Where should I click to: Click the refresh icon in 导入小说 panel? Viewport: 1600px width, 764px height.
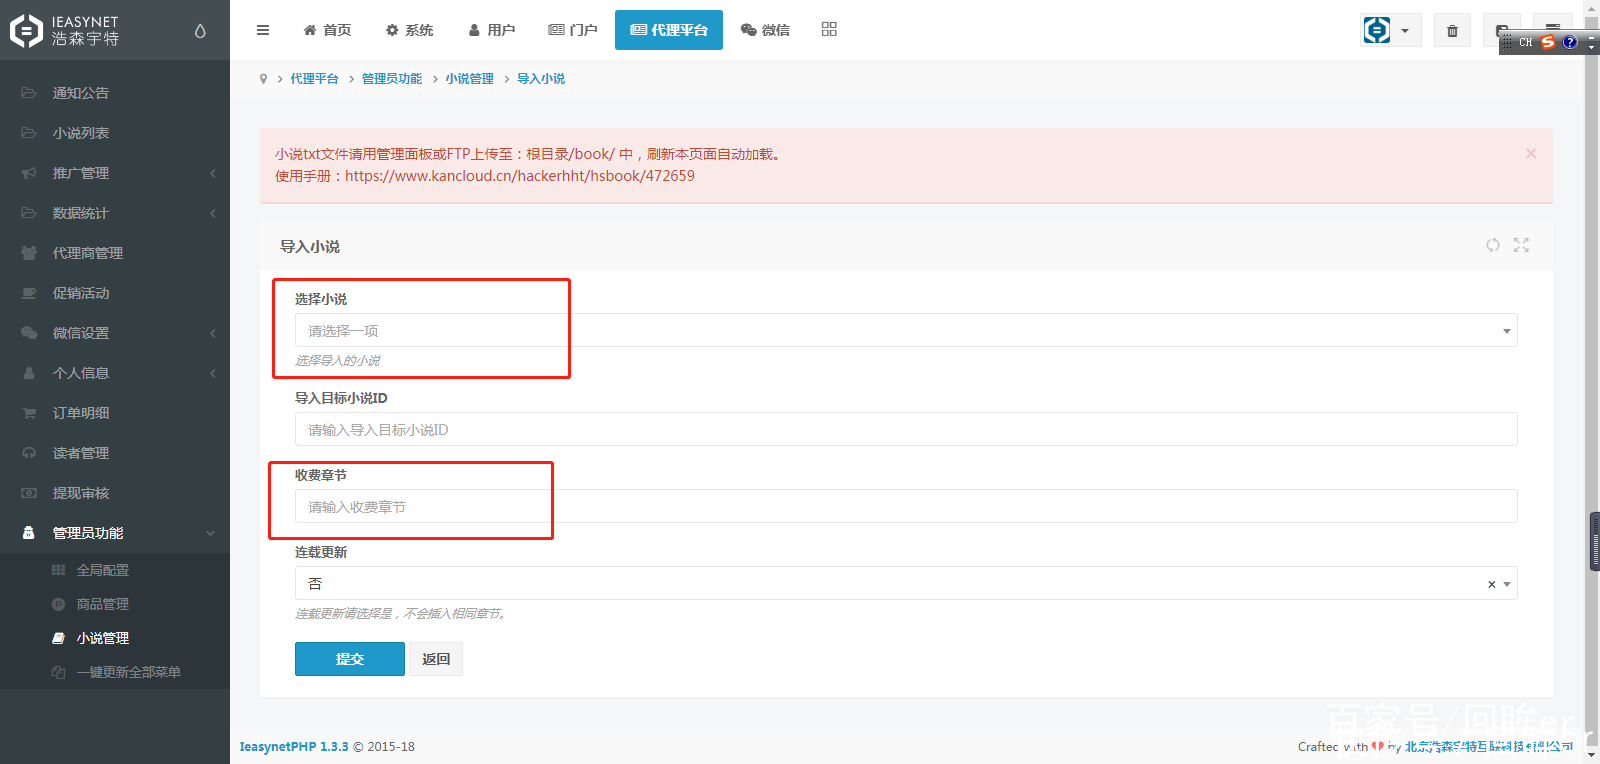click(1493, 245)
